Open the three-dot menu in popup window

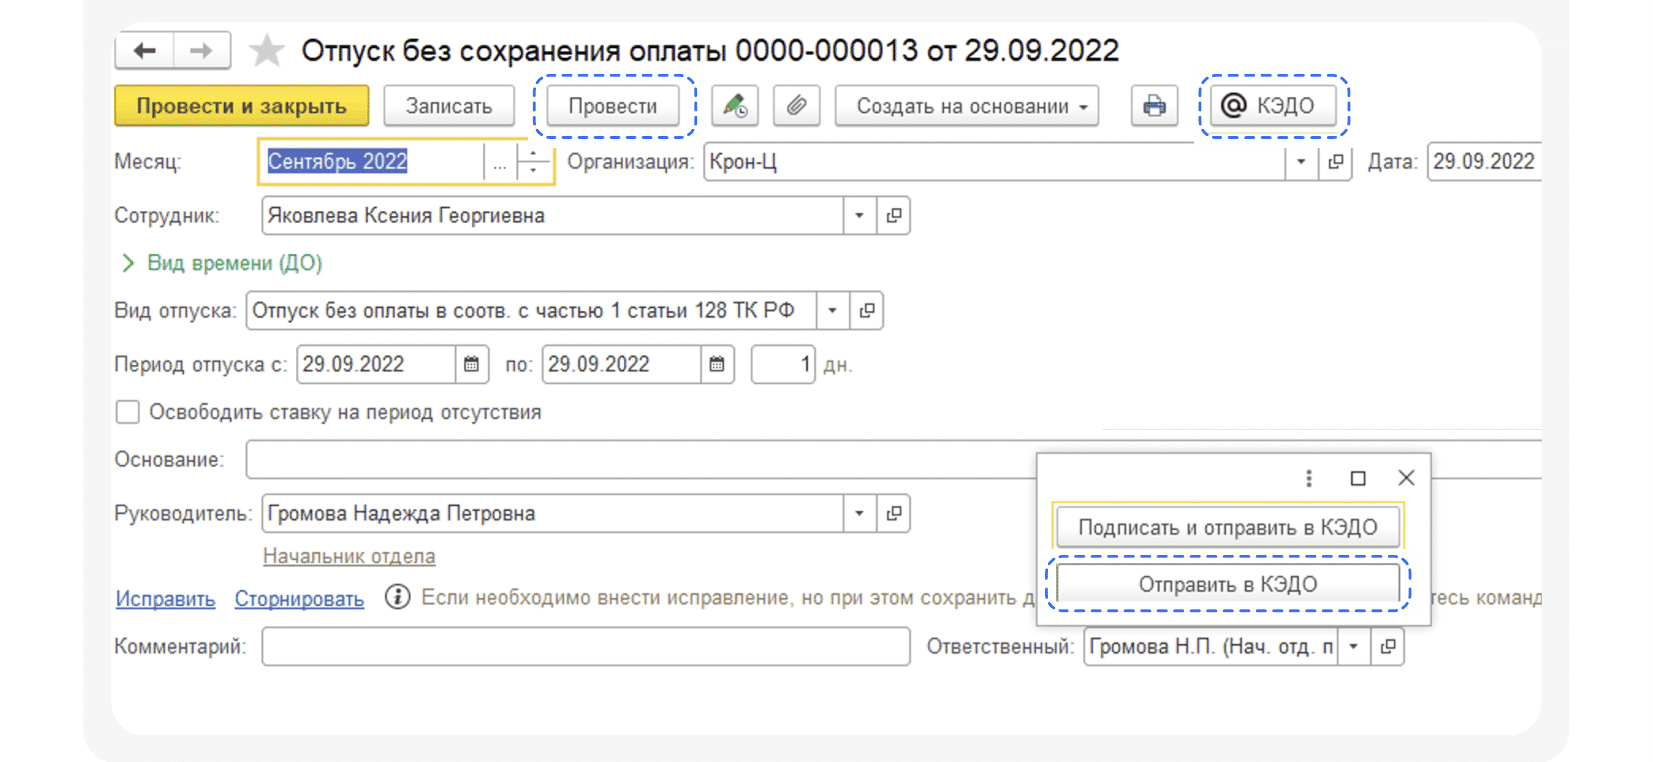(1308, 478)
